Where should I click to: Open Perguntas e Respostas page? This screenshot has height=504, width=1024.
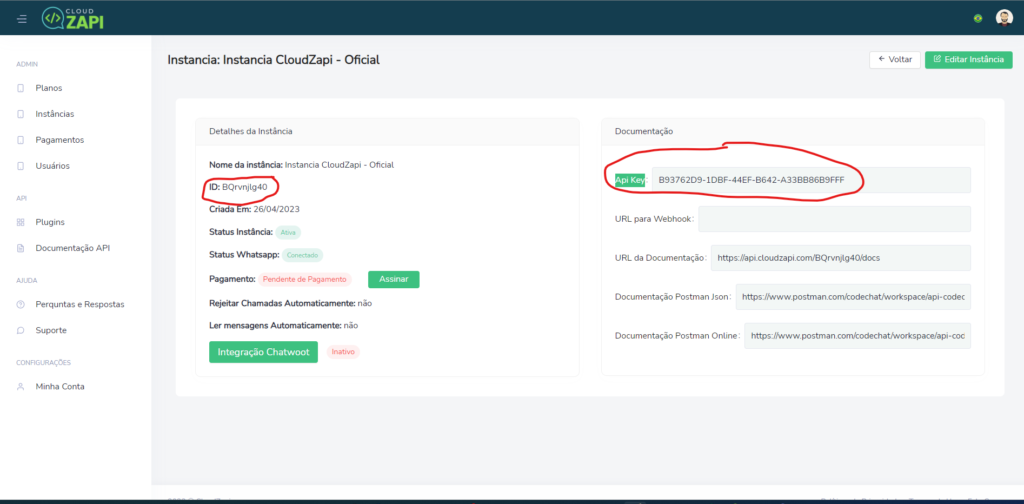(80, 304)
